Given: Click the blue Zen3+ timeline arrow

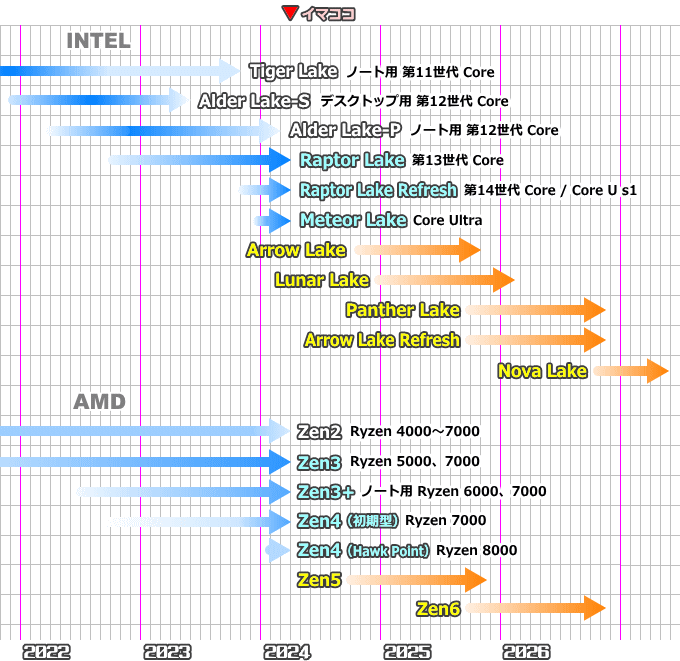Looking at the screenshot, I should [x=183, y=491].
